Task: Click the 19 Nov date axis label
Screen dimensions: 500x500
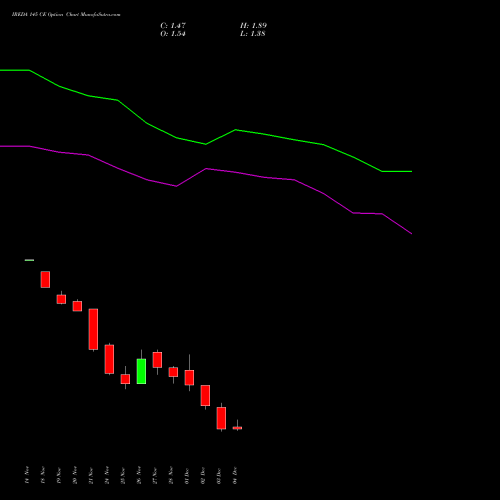Action: 59,475
